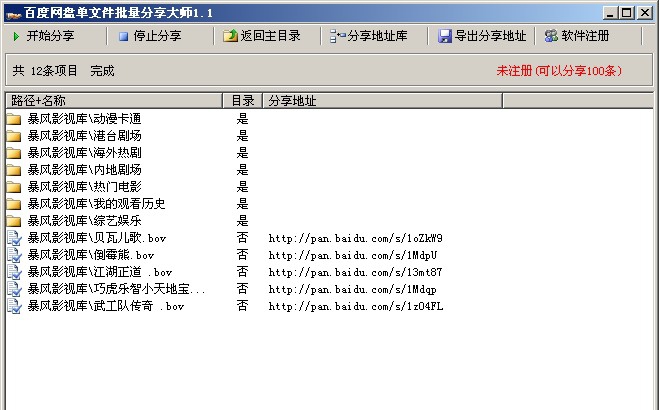Sort by 目录 column header
The height and width of the screenshot is (410, 659).
click(x=243, y=101)
